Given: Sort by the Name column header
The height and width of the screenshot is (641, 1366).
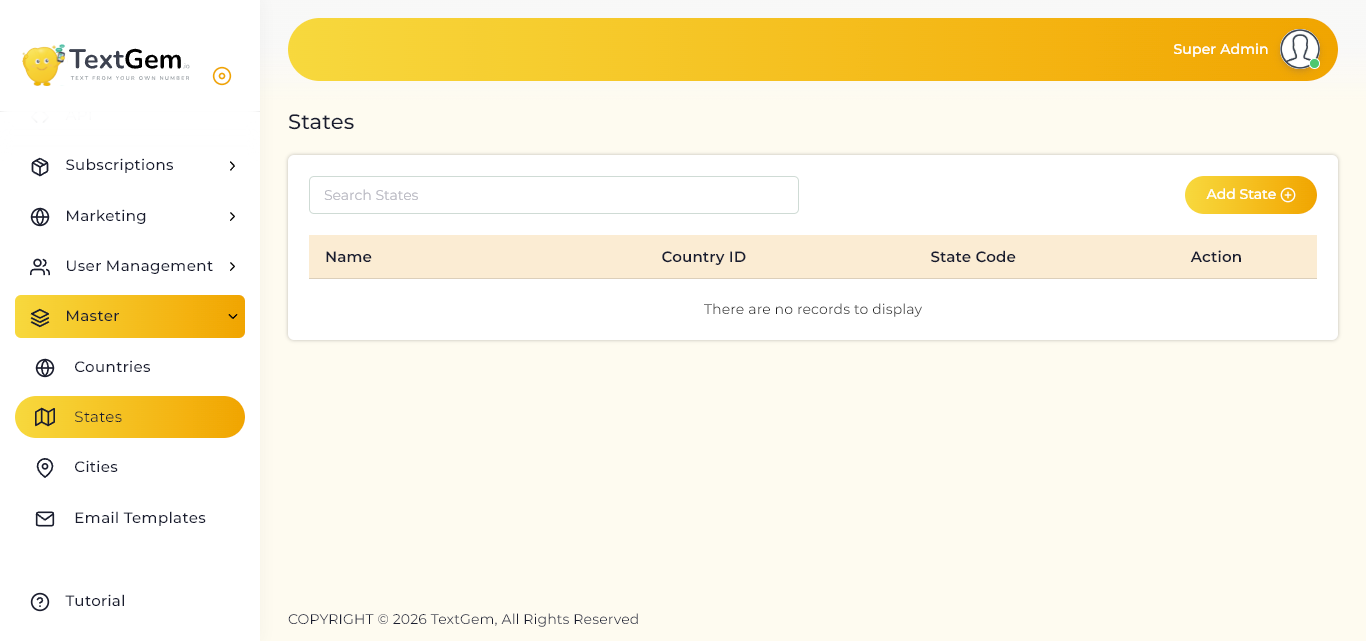Looking at the screenshot, I should pos(348,257).
